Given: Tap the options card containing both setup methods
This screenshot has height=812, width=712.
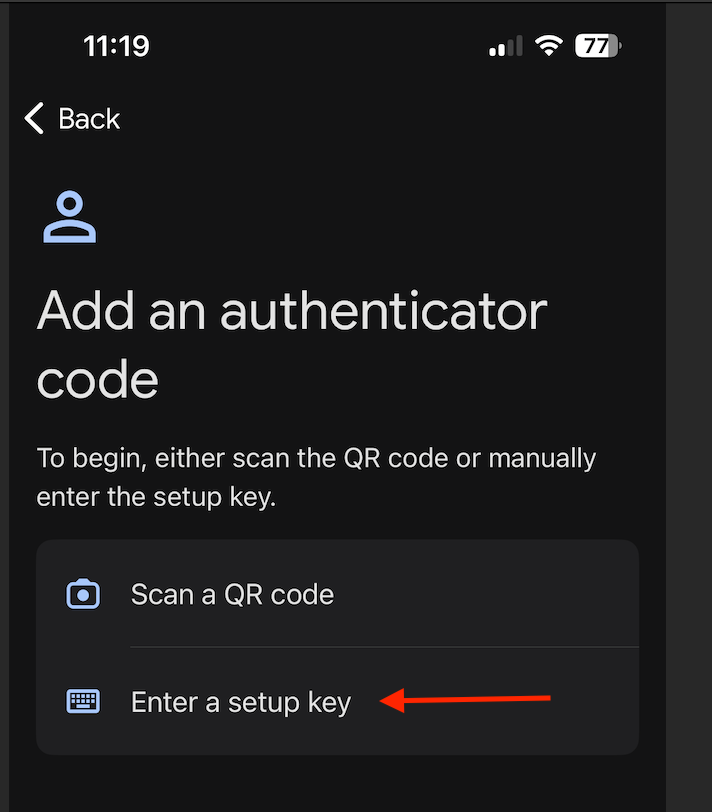Looking at the screenshot, I should [x=337, y=646].
